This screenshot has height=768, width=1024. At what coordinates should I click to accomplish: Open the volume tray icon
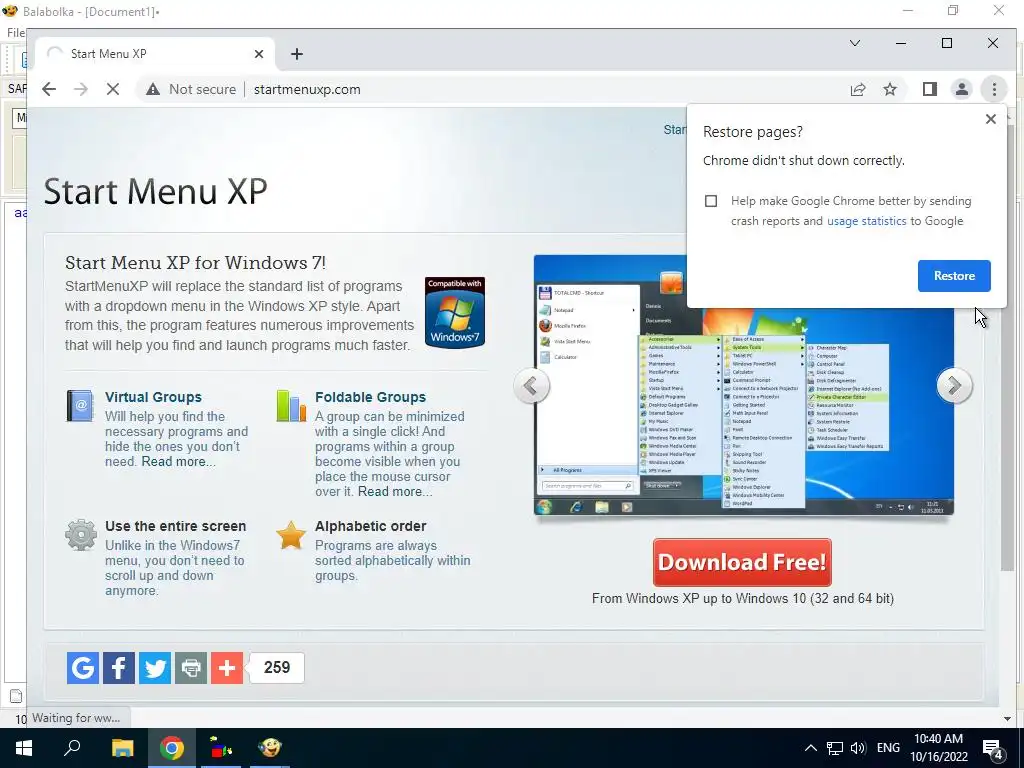[x=858, y=748]
